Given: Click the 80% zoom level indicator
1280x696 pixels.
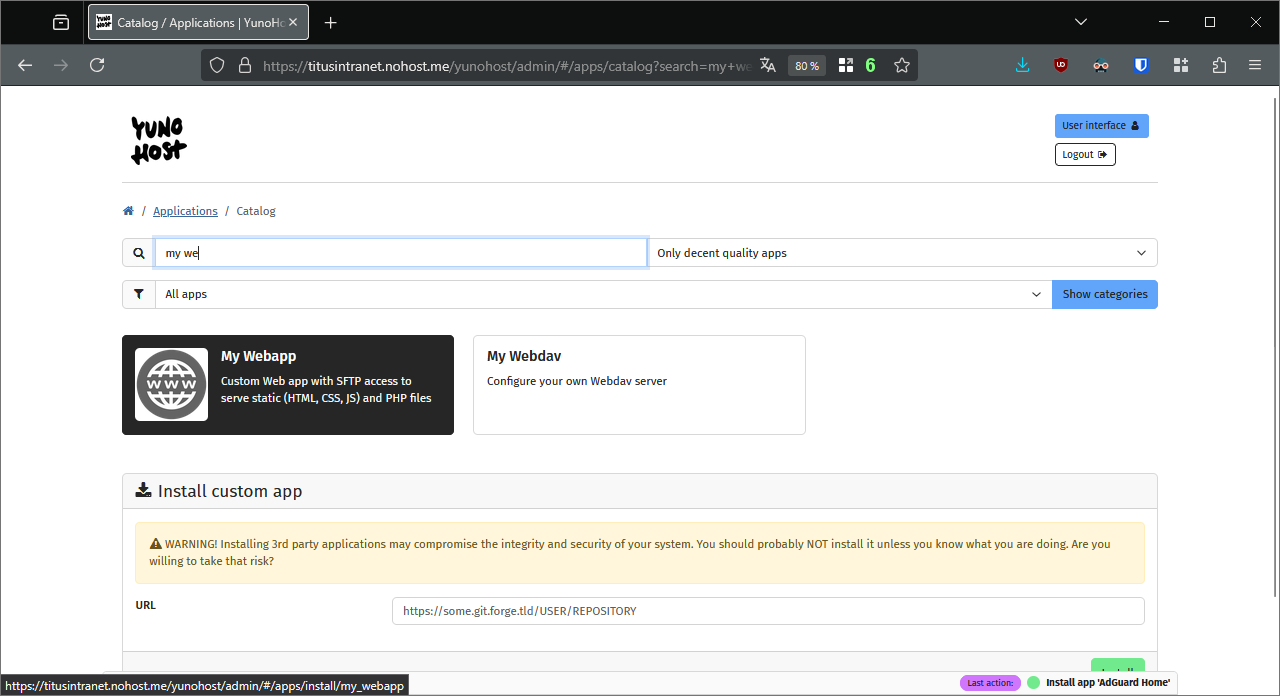Looking at the screenshot, I should pos(807,65).
